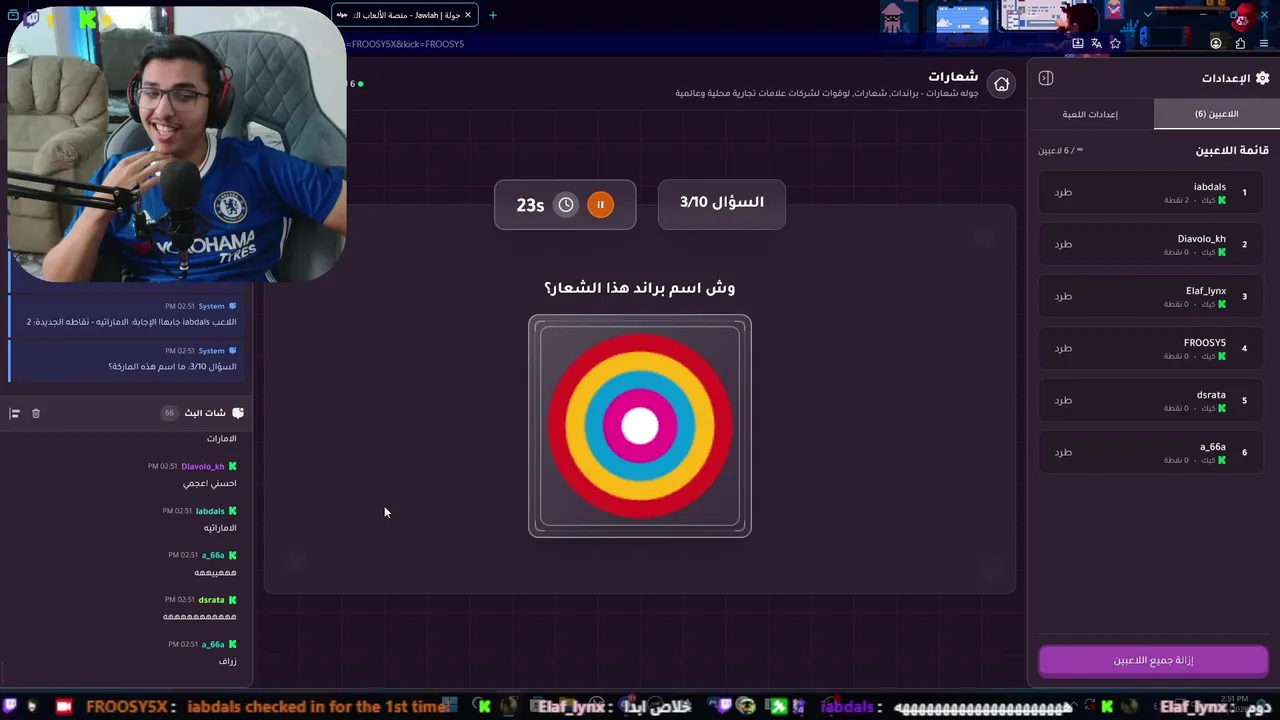Kick player FROOSY5 with طرد
1280x720 pixels.
1063,348
